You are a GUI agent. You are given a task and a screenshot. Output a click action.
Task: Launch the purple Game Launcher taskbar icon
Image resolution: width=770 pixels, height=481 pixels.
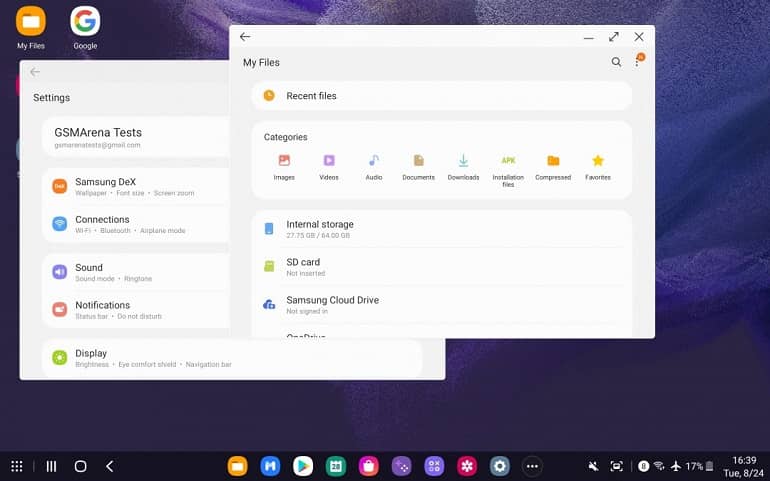coord(401,466)
